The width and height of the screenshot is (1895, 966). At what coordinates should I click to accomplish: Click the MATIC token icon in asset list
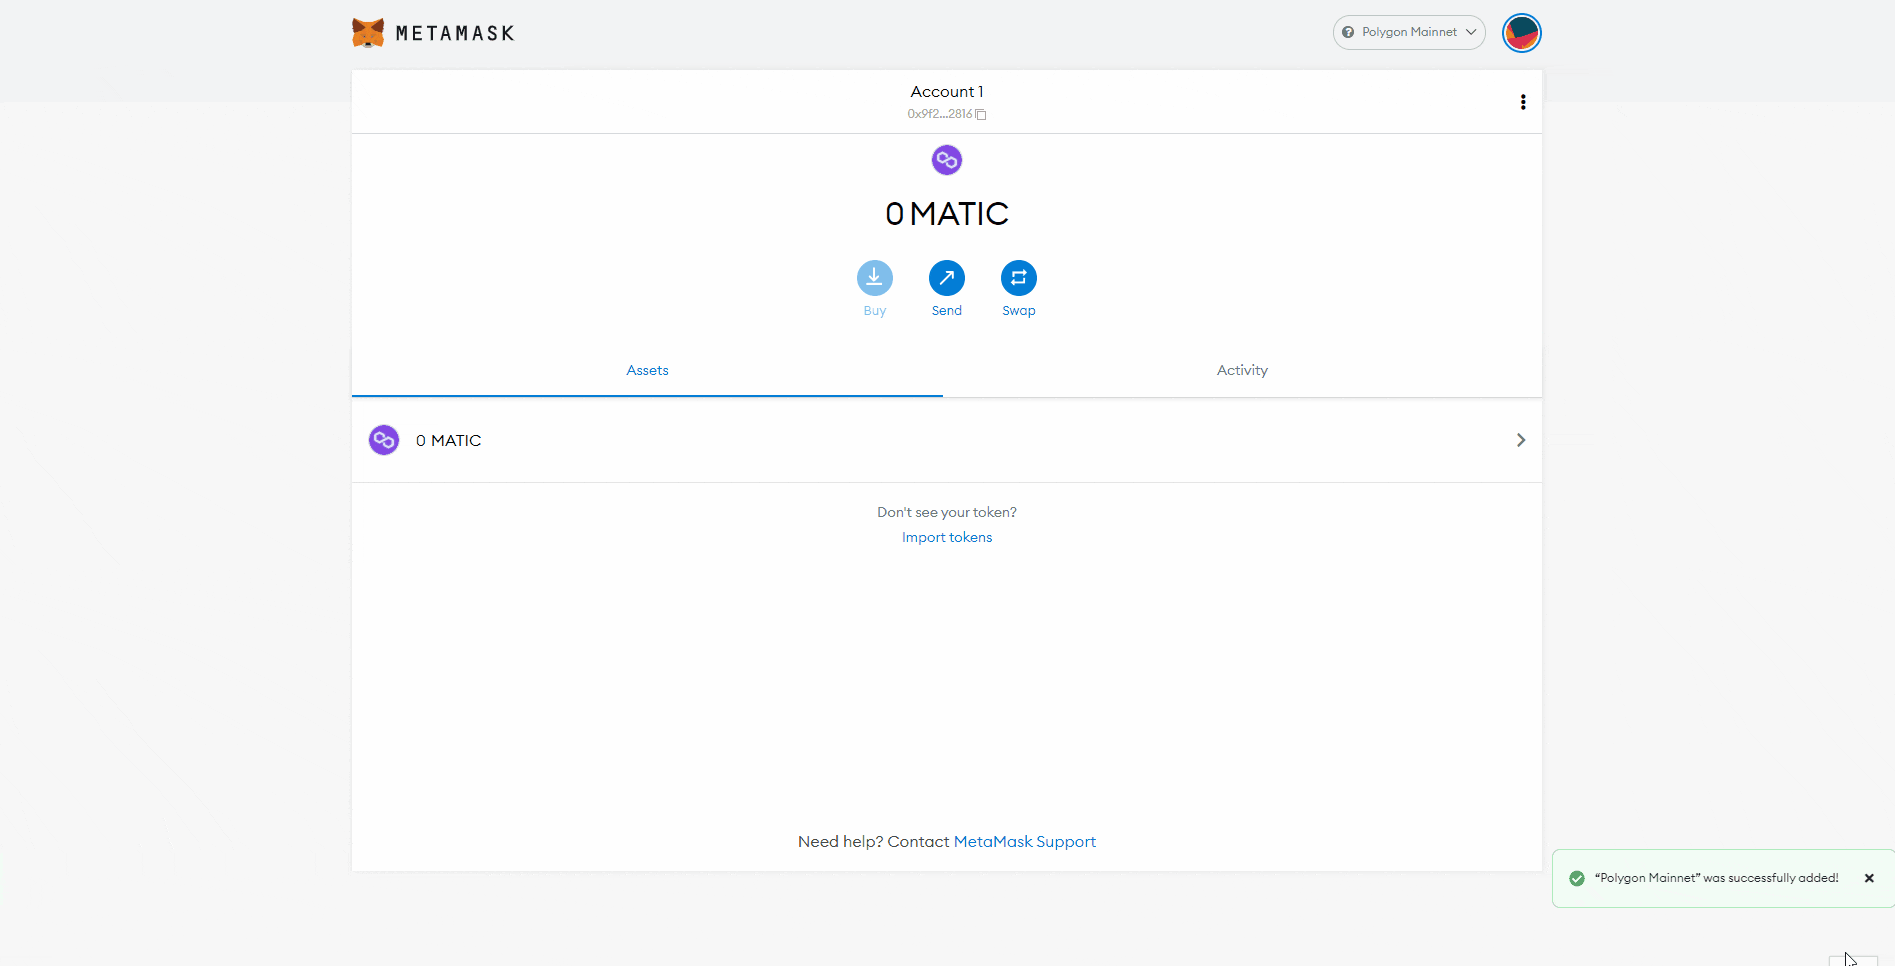(384, 440)
